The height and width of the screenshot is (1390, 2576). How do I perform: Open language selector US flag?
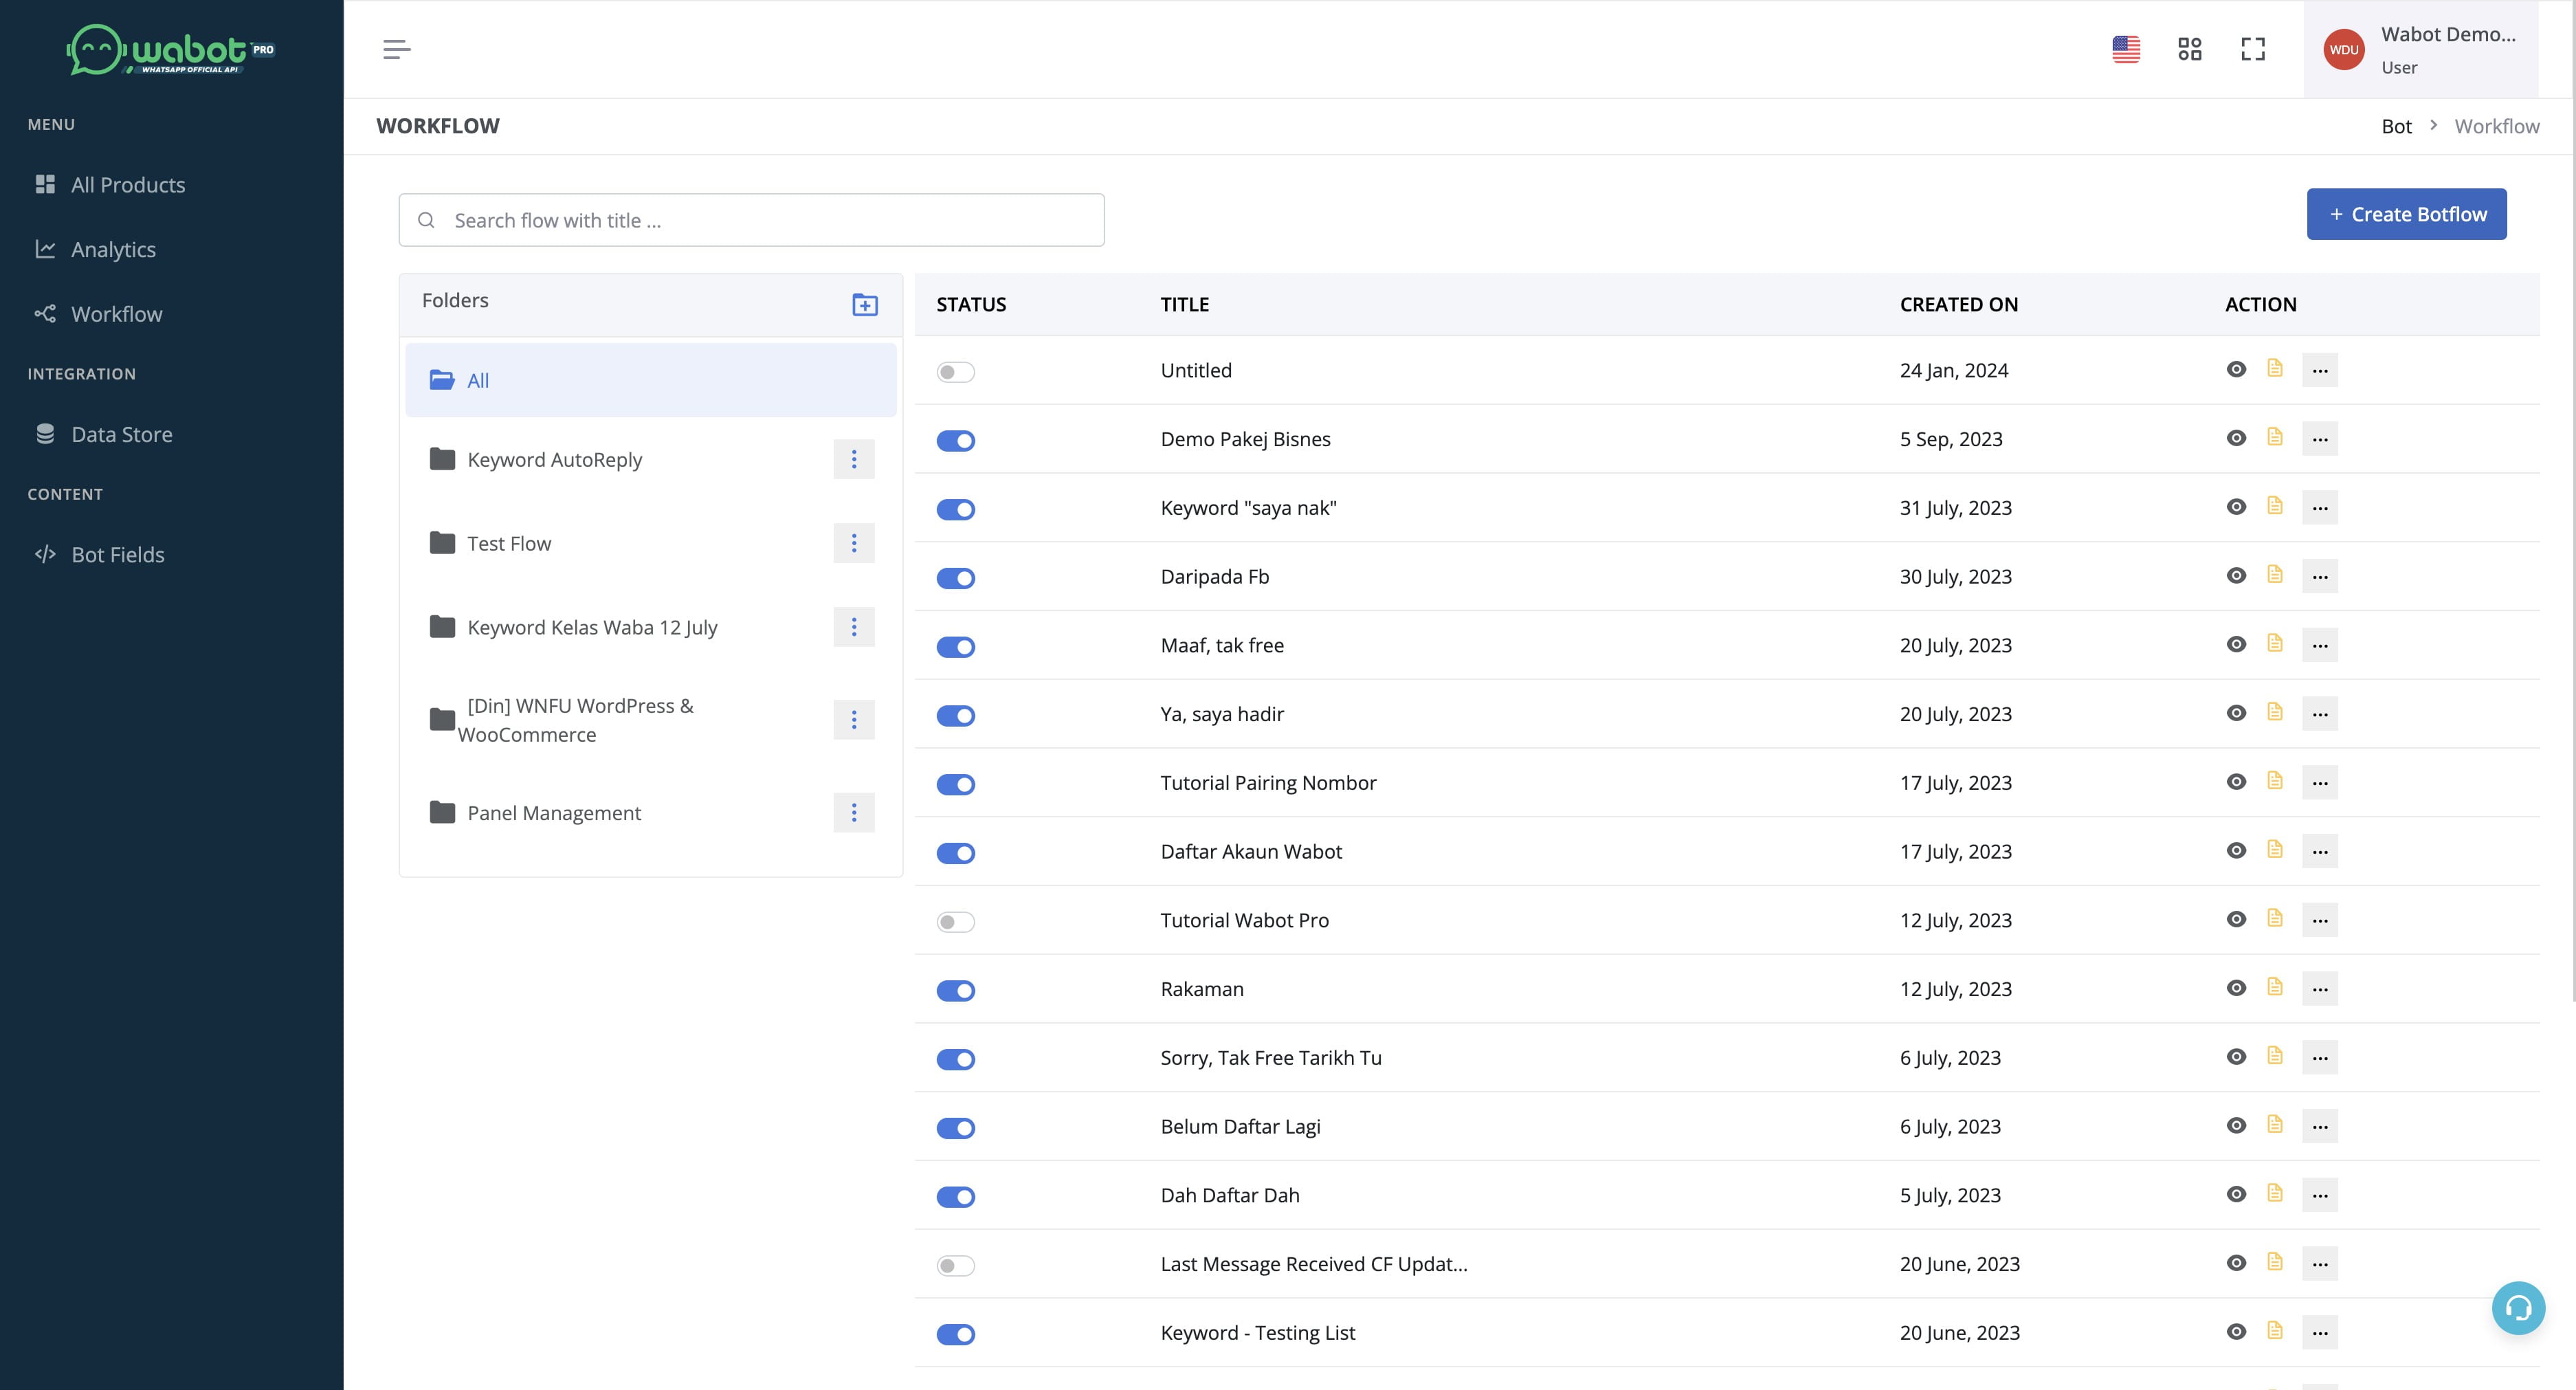[2126, 49]
